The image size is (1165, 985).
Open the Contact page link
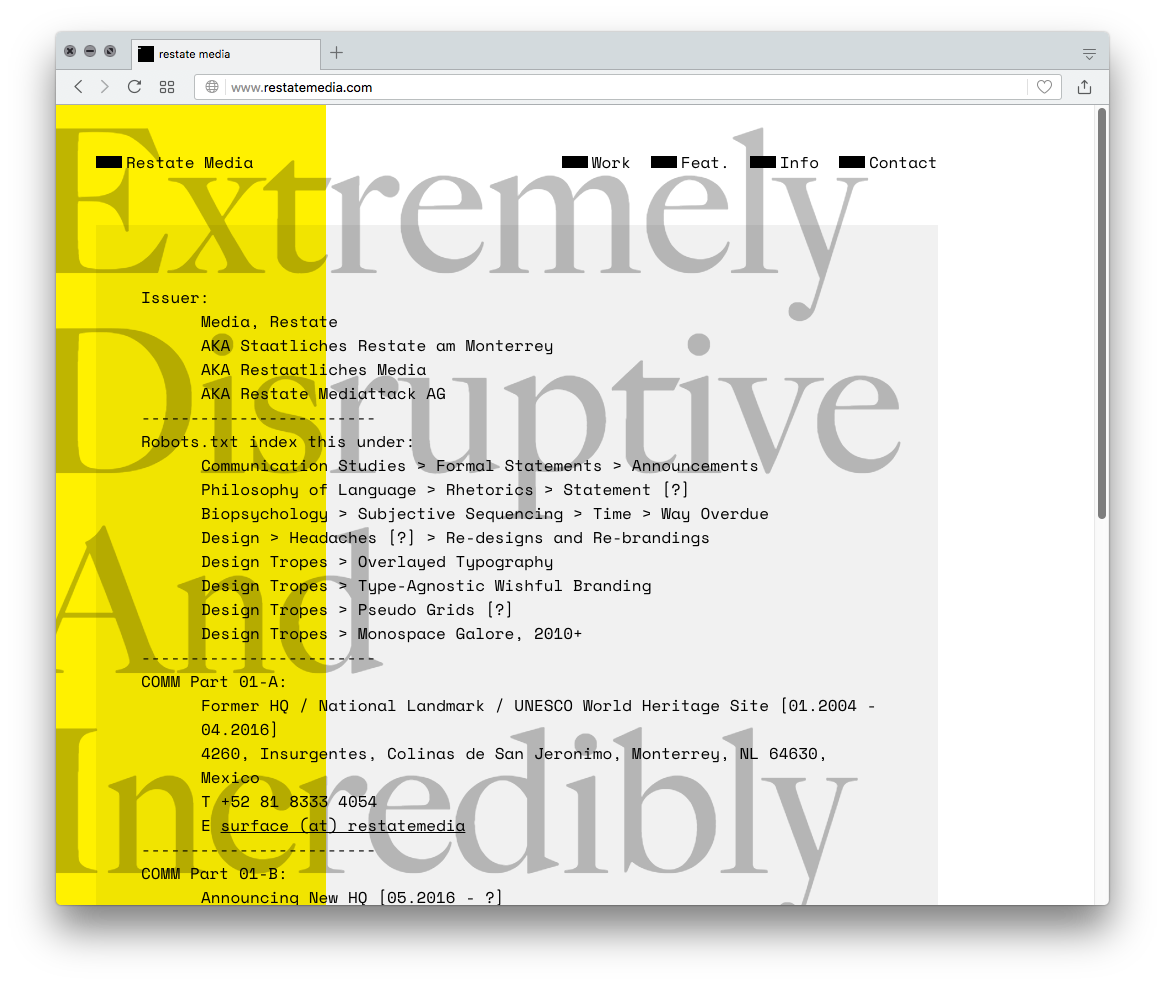click(888, 163)
